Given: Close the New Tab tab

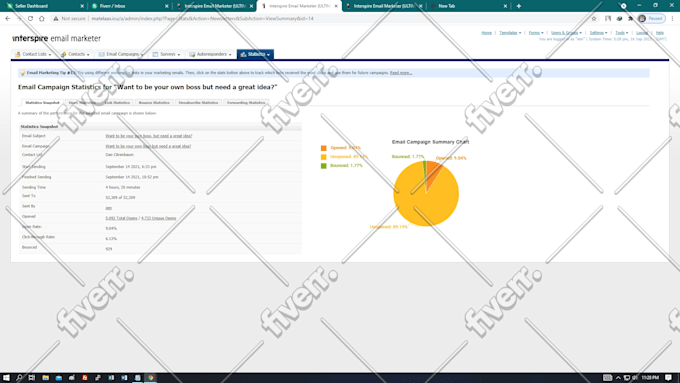Looking at the screenshot, I should (x=505, y=6).
